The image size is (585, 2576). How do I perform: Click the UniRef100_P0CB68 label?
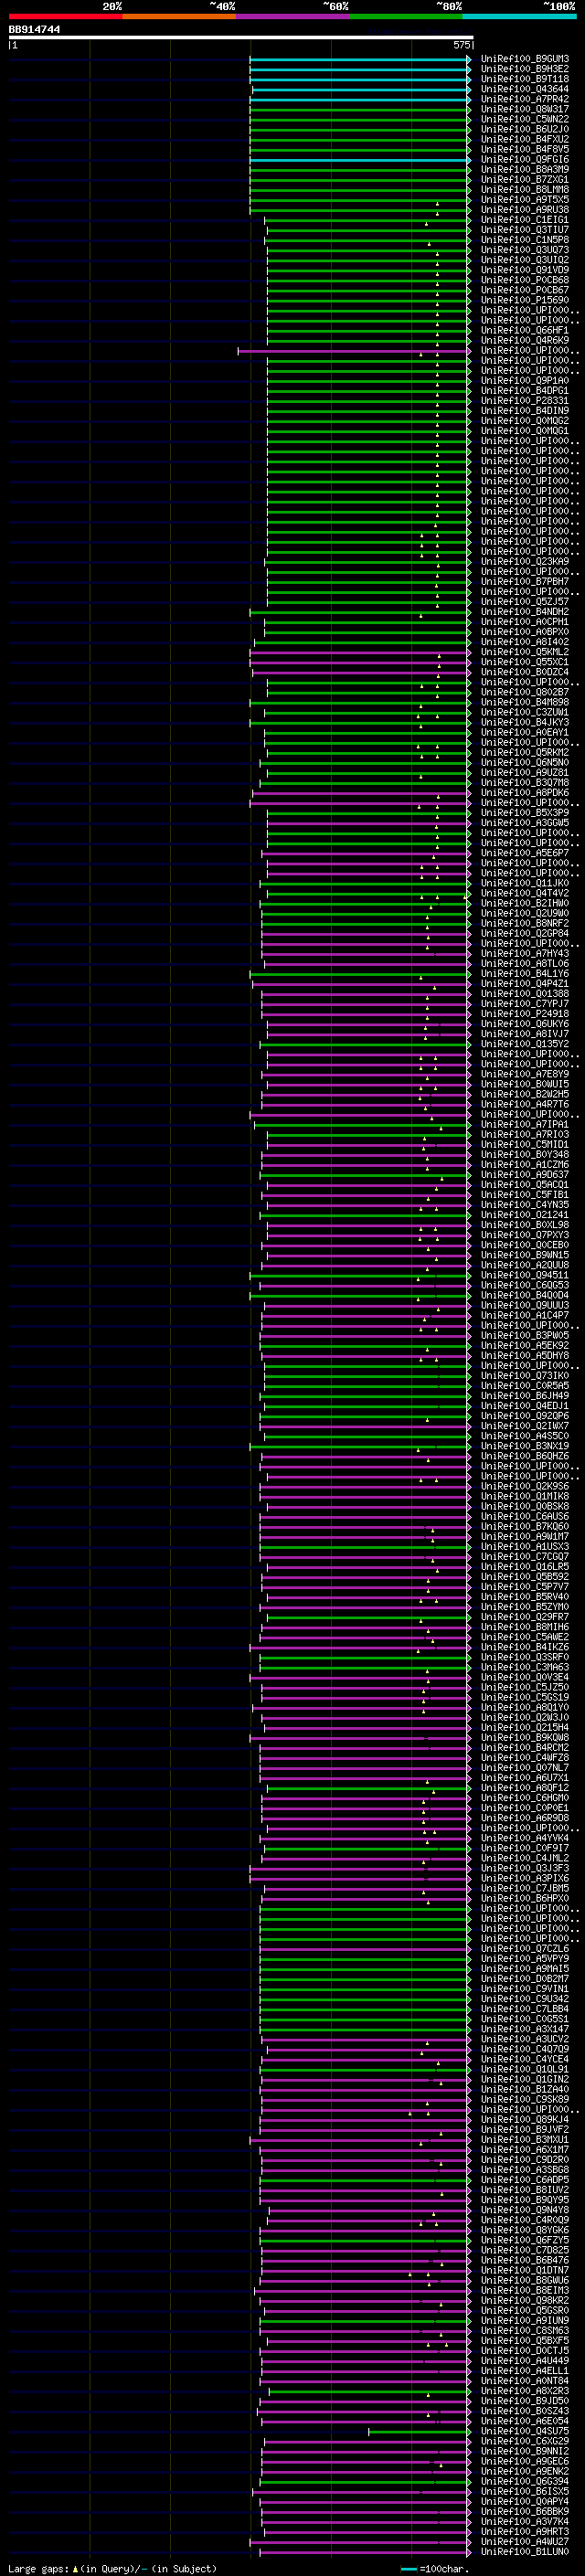pyautogui.click(x=524, y=280)
